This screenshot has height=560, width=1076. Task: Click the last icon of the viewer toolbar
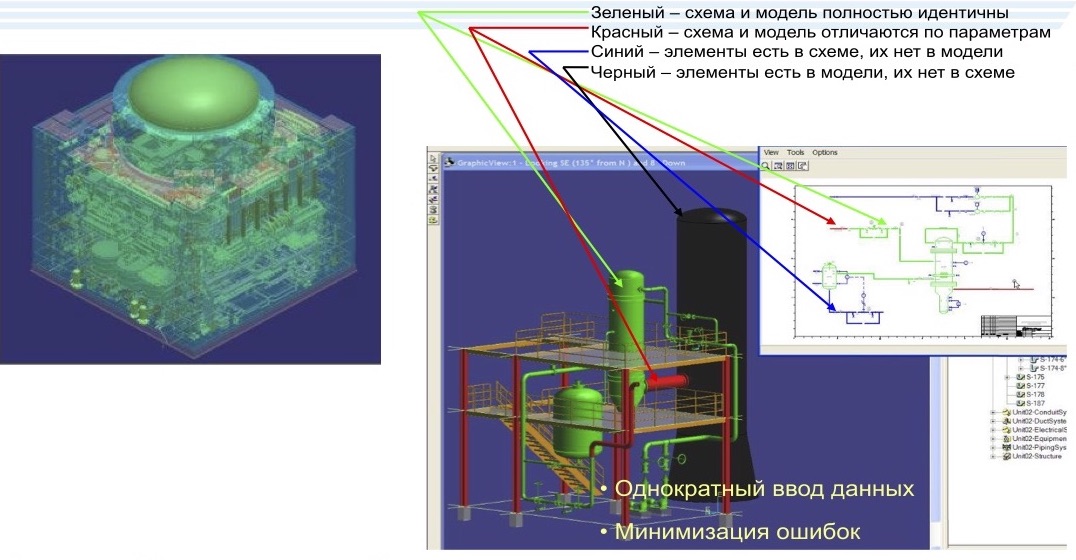pyautogui.click(x=803, y=166)
